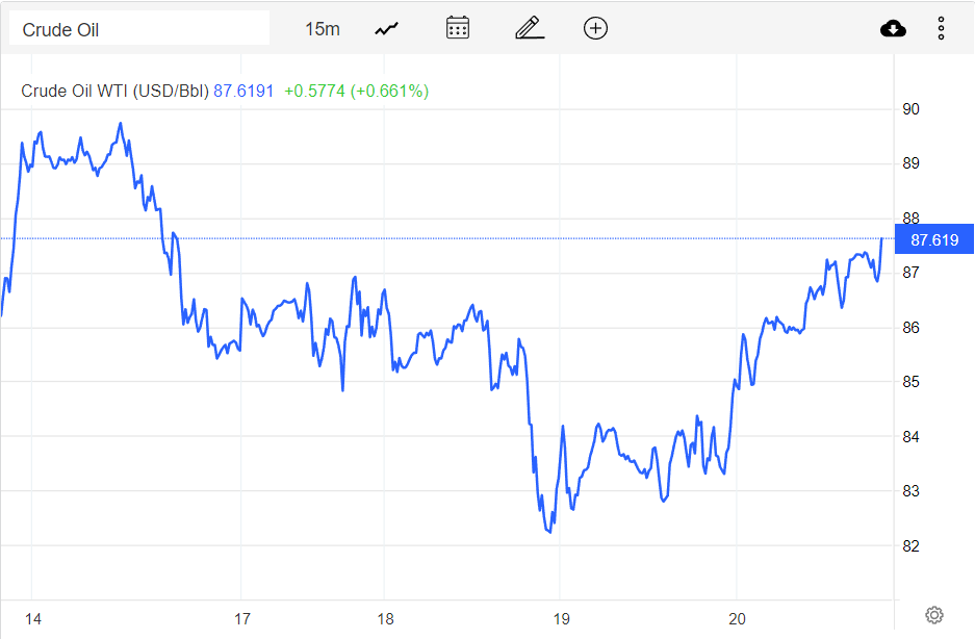This screenshot has width=977, height=639.
Task: Click date marker 17 on the time axis
Action: point(241,619)
